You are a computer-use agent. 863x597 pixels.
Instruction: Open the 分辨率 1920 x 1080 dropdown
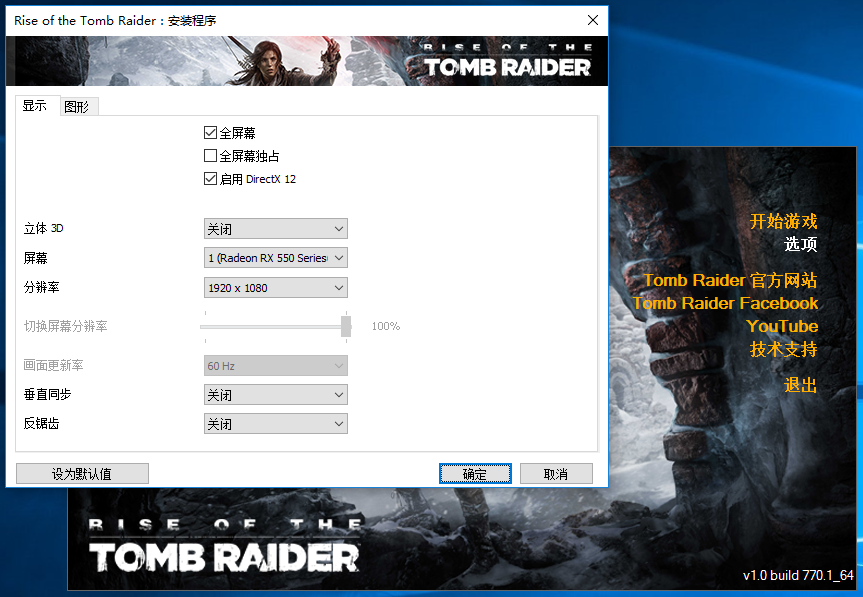(276, 288)
